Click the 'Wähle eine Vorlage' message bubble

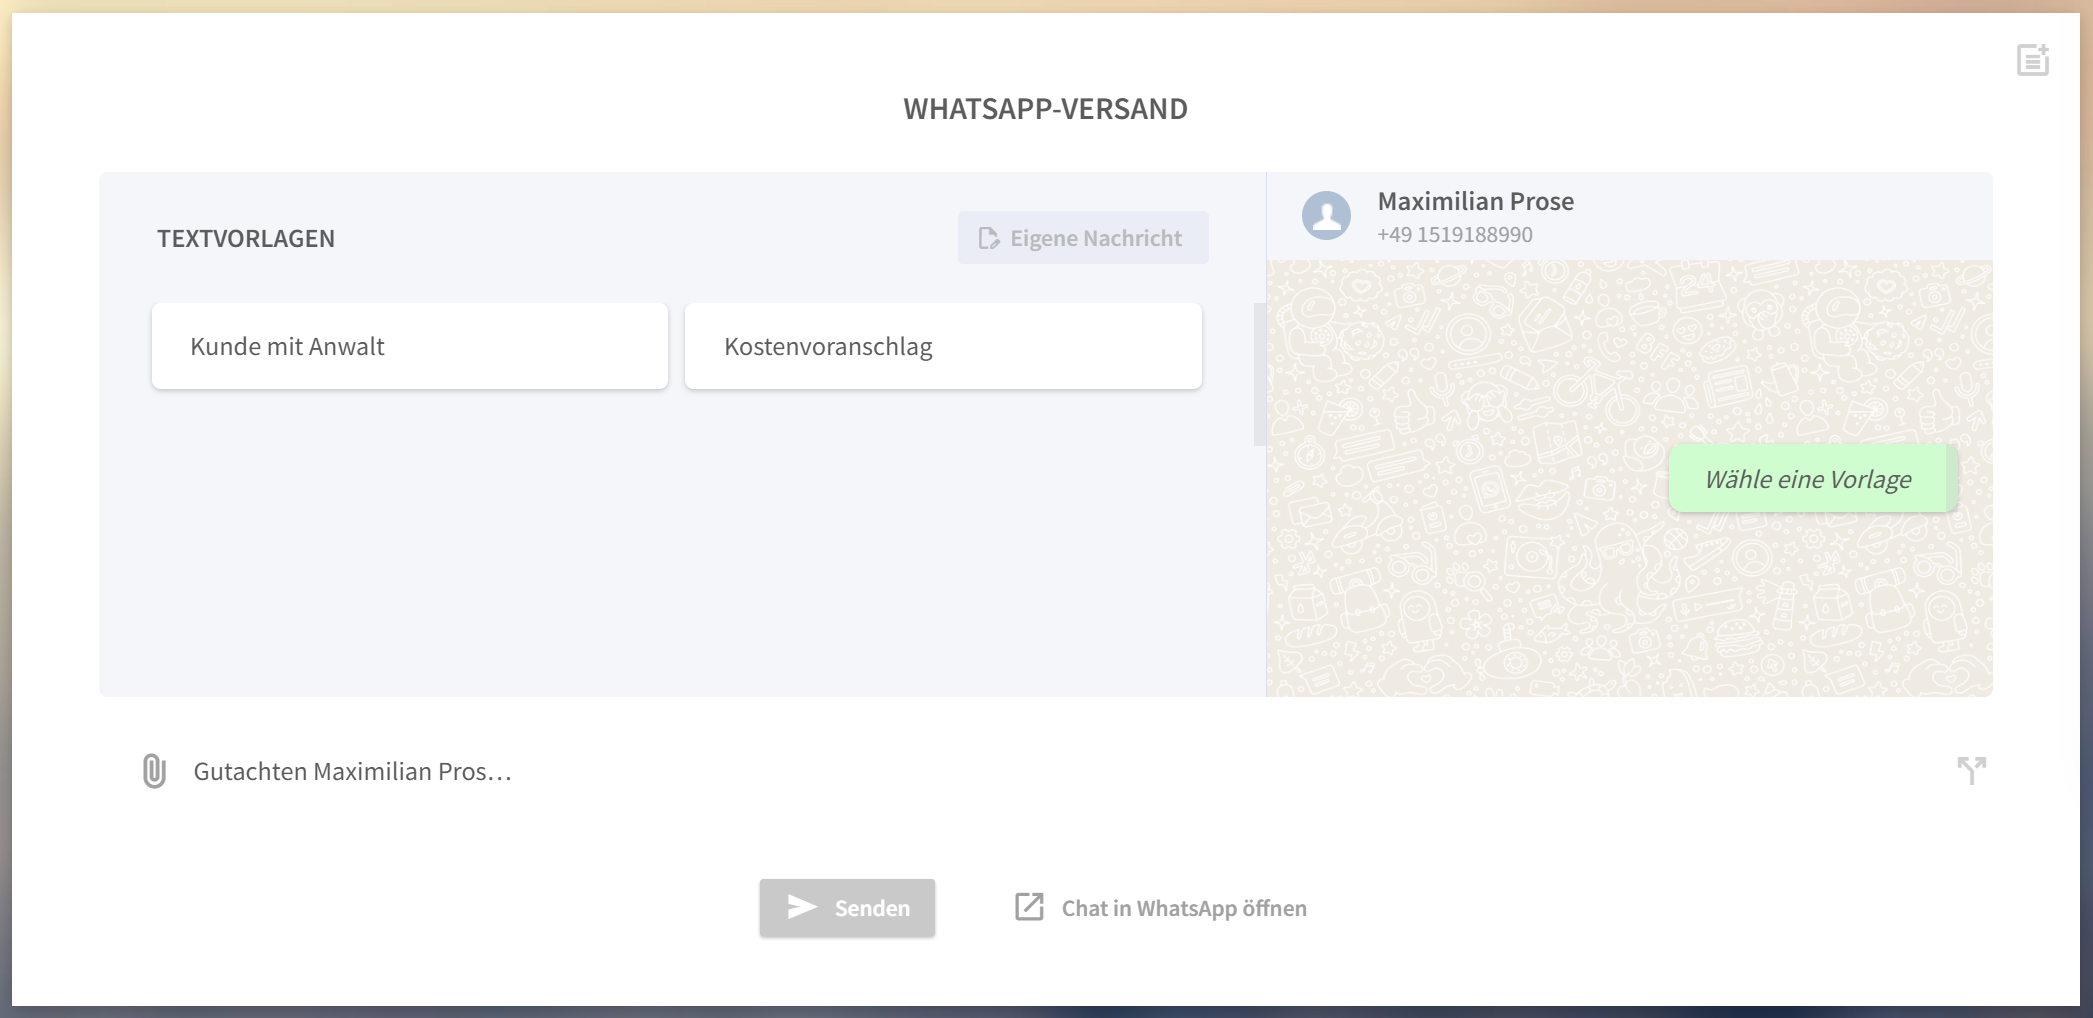[1812, 479]
